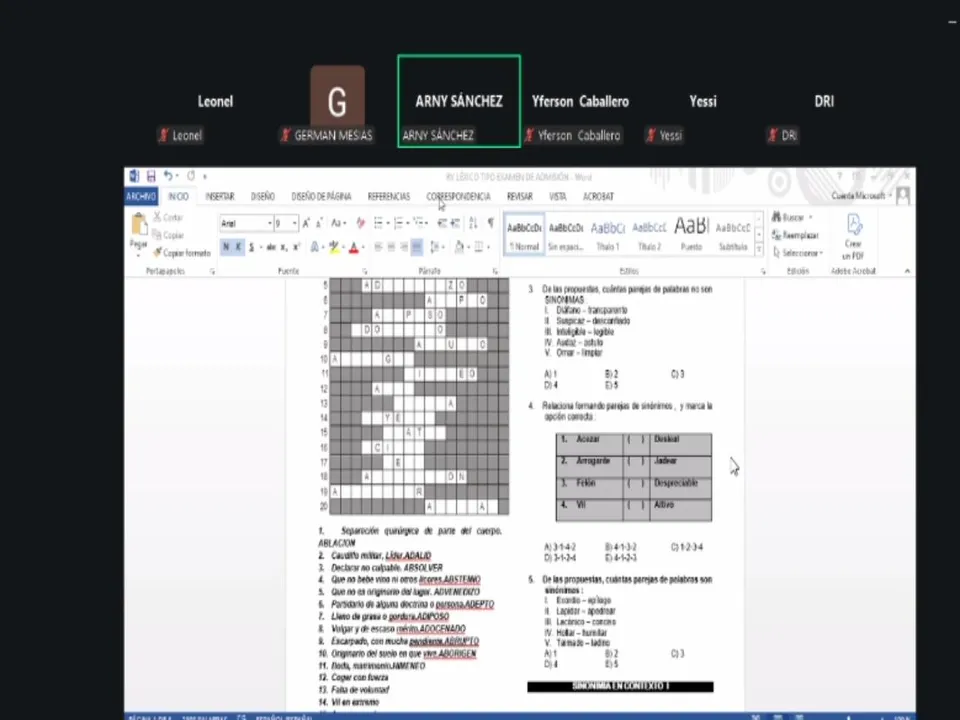Switch to the INSERTAR tab
Image resolution: width=960 pixels, height=720 pixels.
pos(220,197)
